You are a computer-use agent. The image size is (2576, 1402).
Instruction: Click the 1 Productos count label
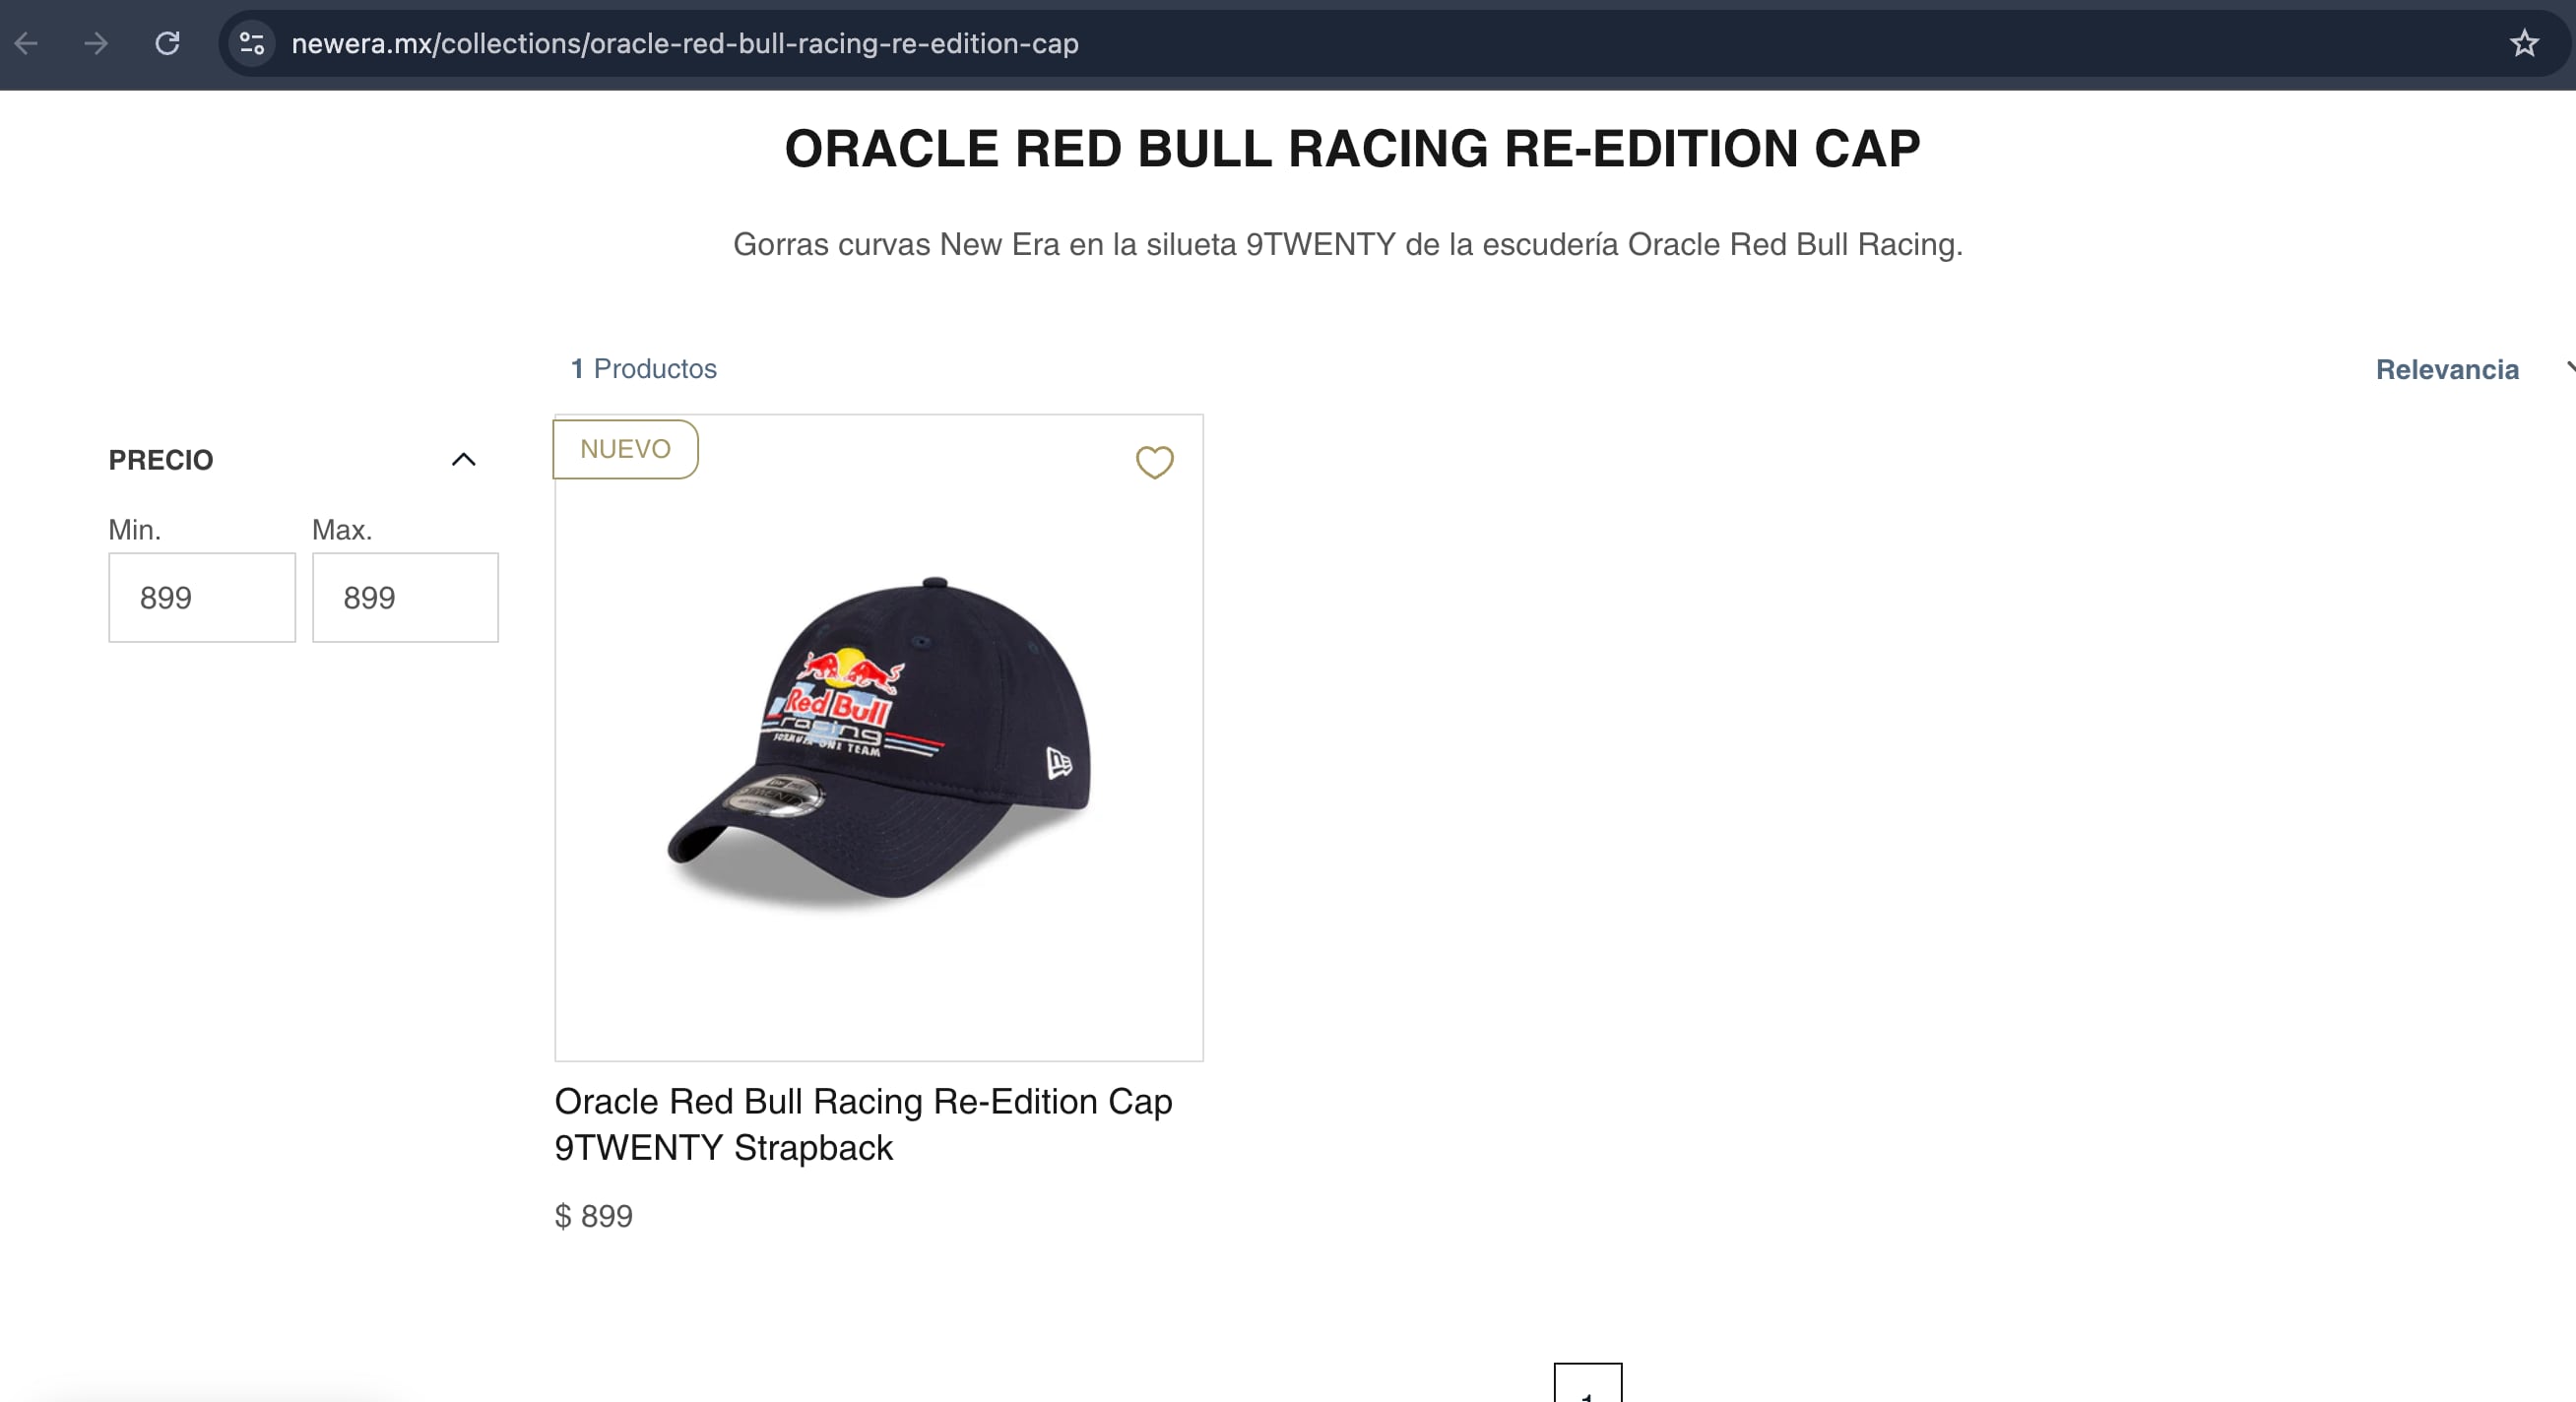coord(644,369)
